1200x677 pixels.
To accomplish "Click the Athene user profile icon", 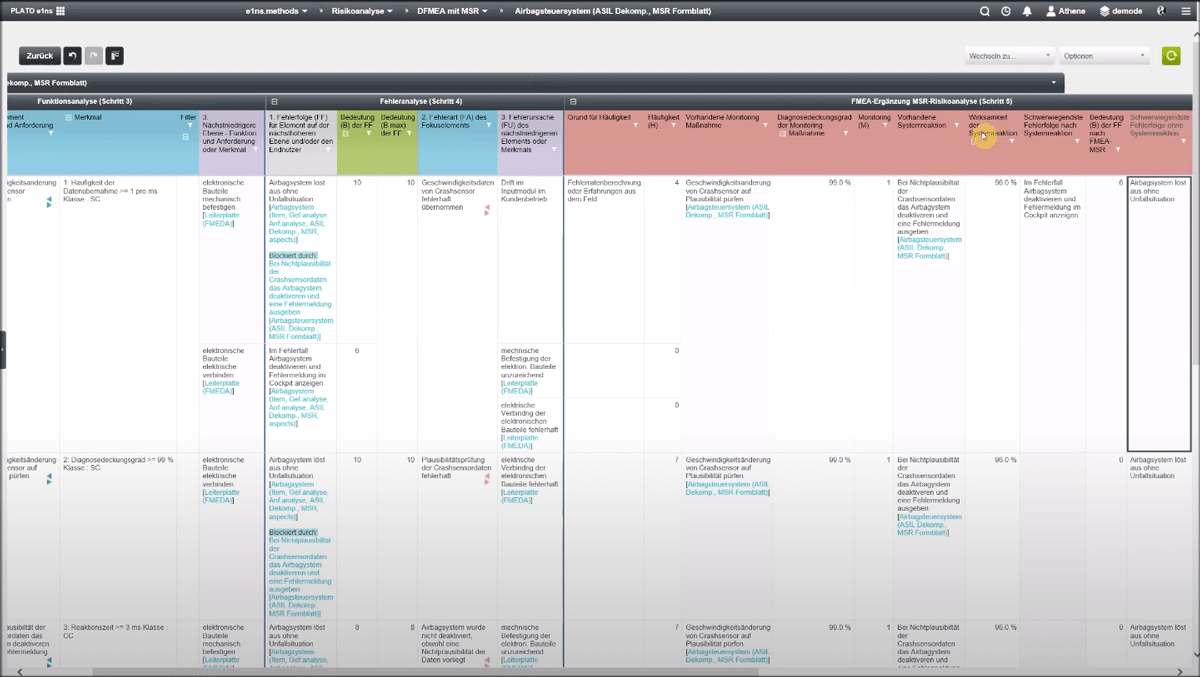I will [1051, 11].
